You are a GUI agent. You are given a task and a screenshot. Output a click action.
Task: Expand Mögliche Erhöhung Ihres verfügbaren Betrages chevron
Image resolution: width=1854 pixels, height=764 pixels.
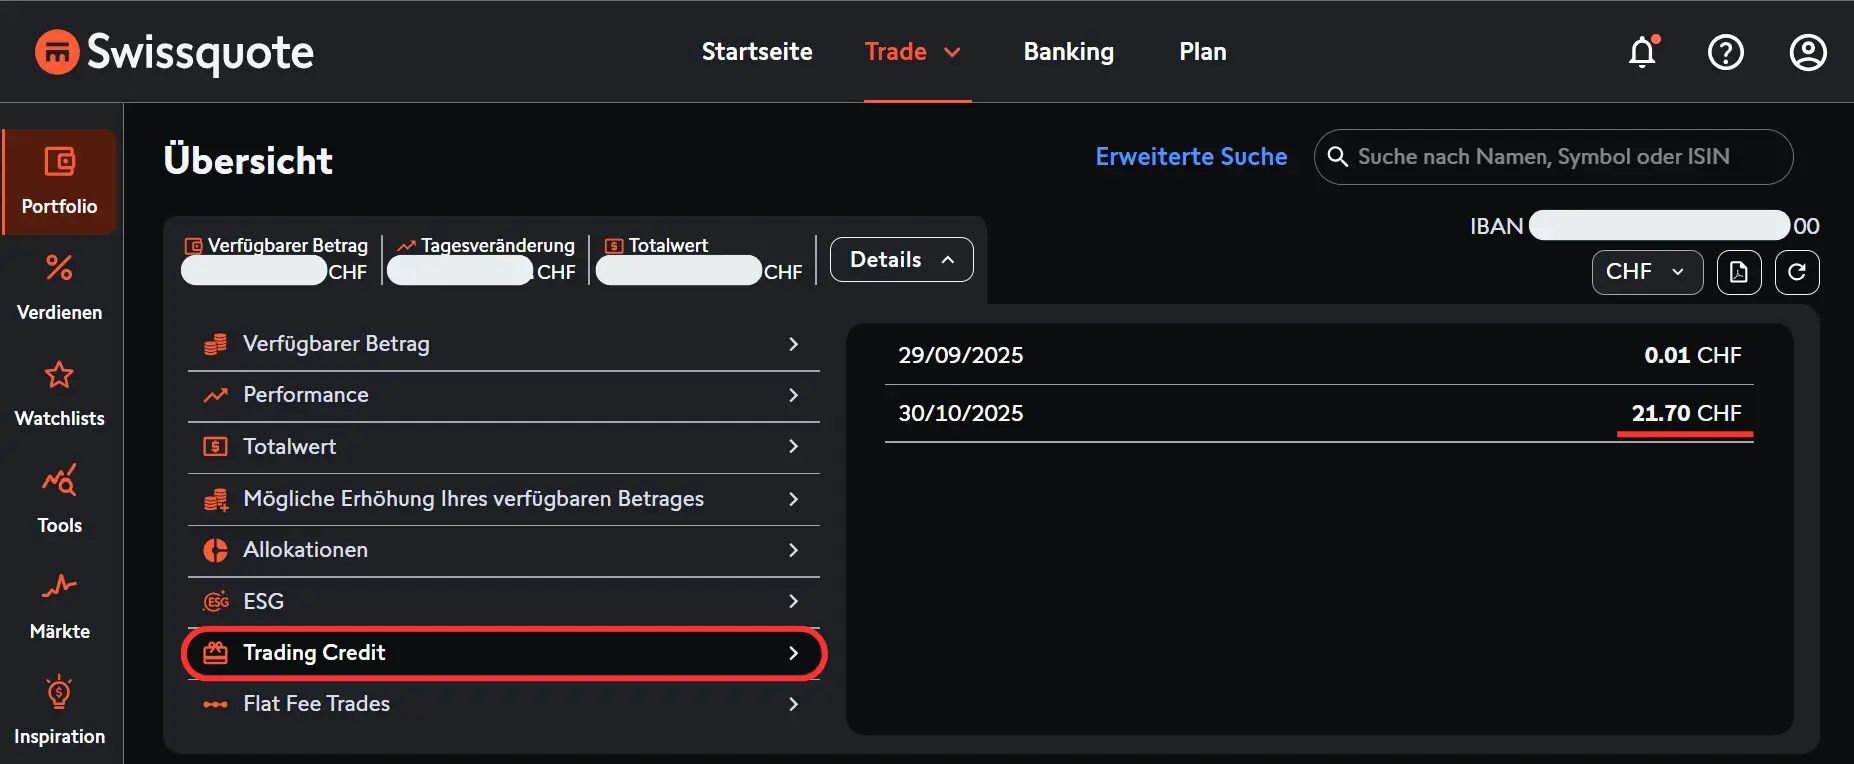tap(793, 499)
